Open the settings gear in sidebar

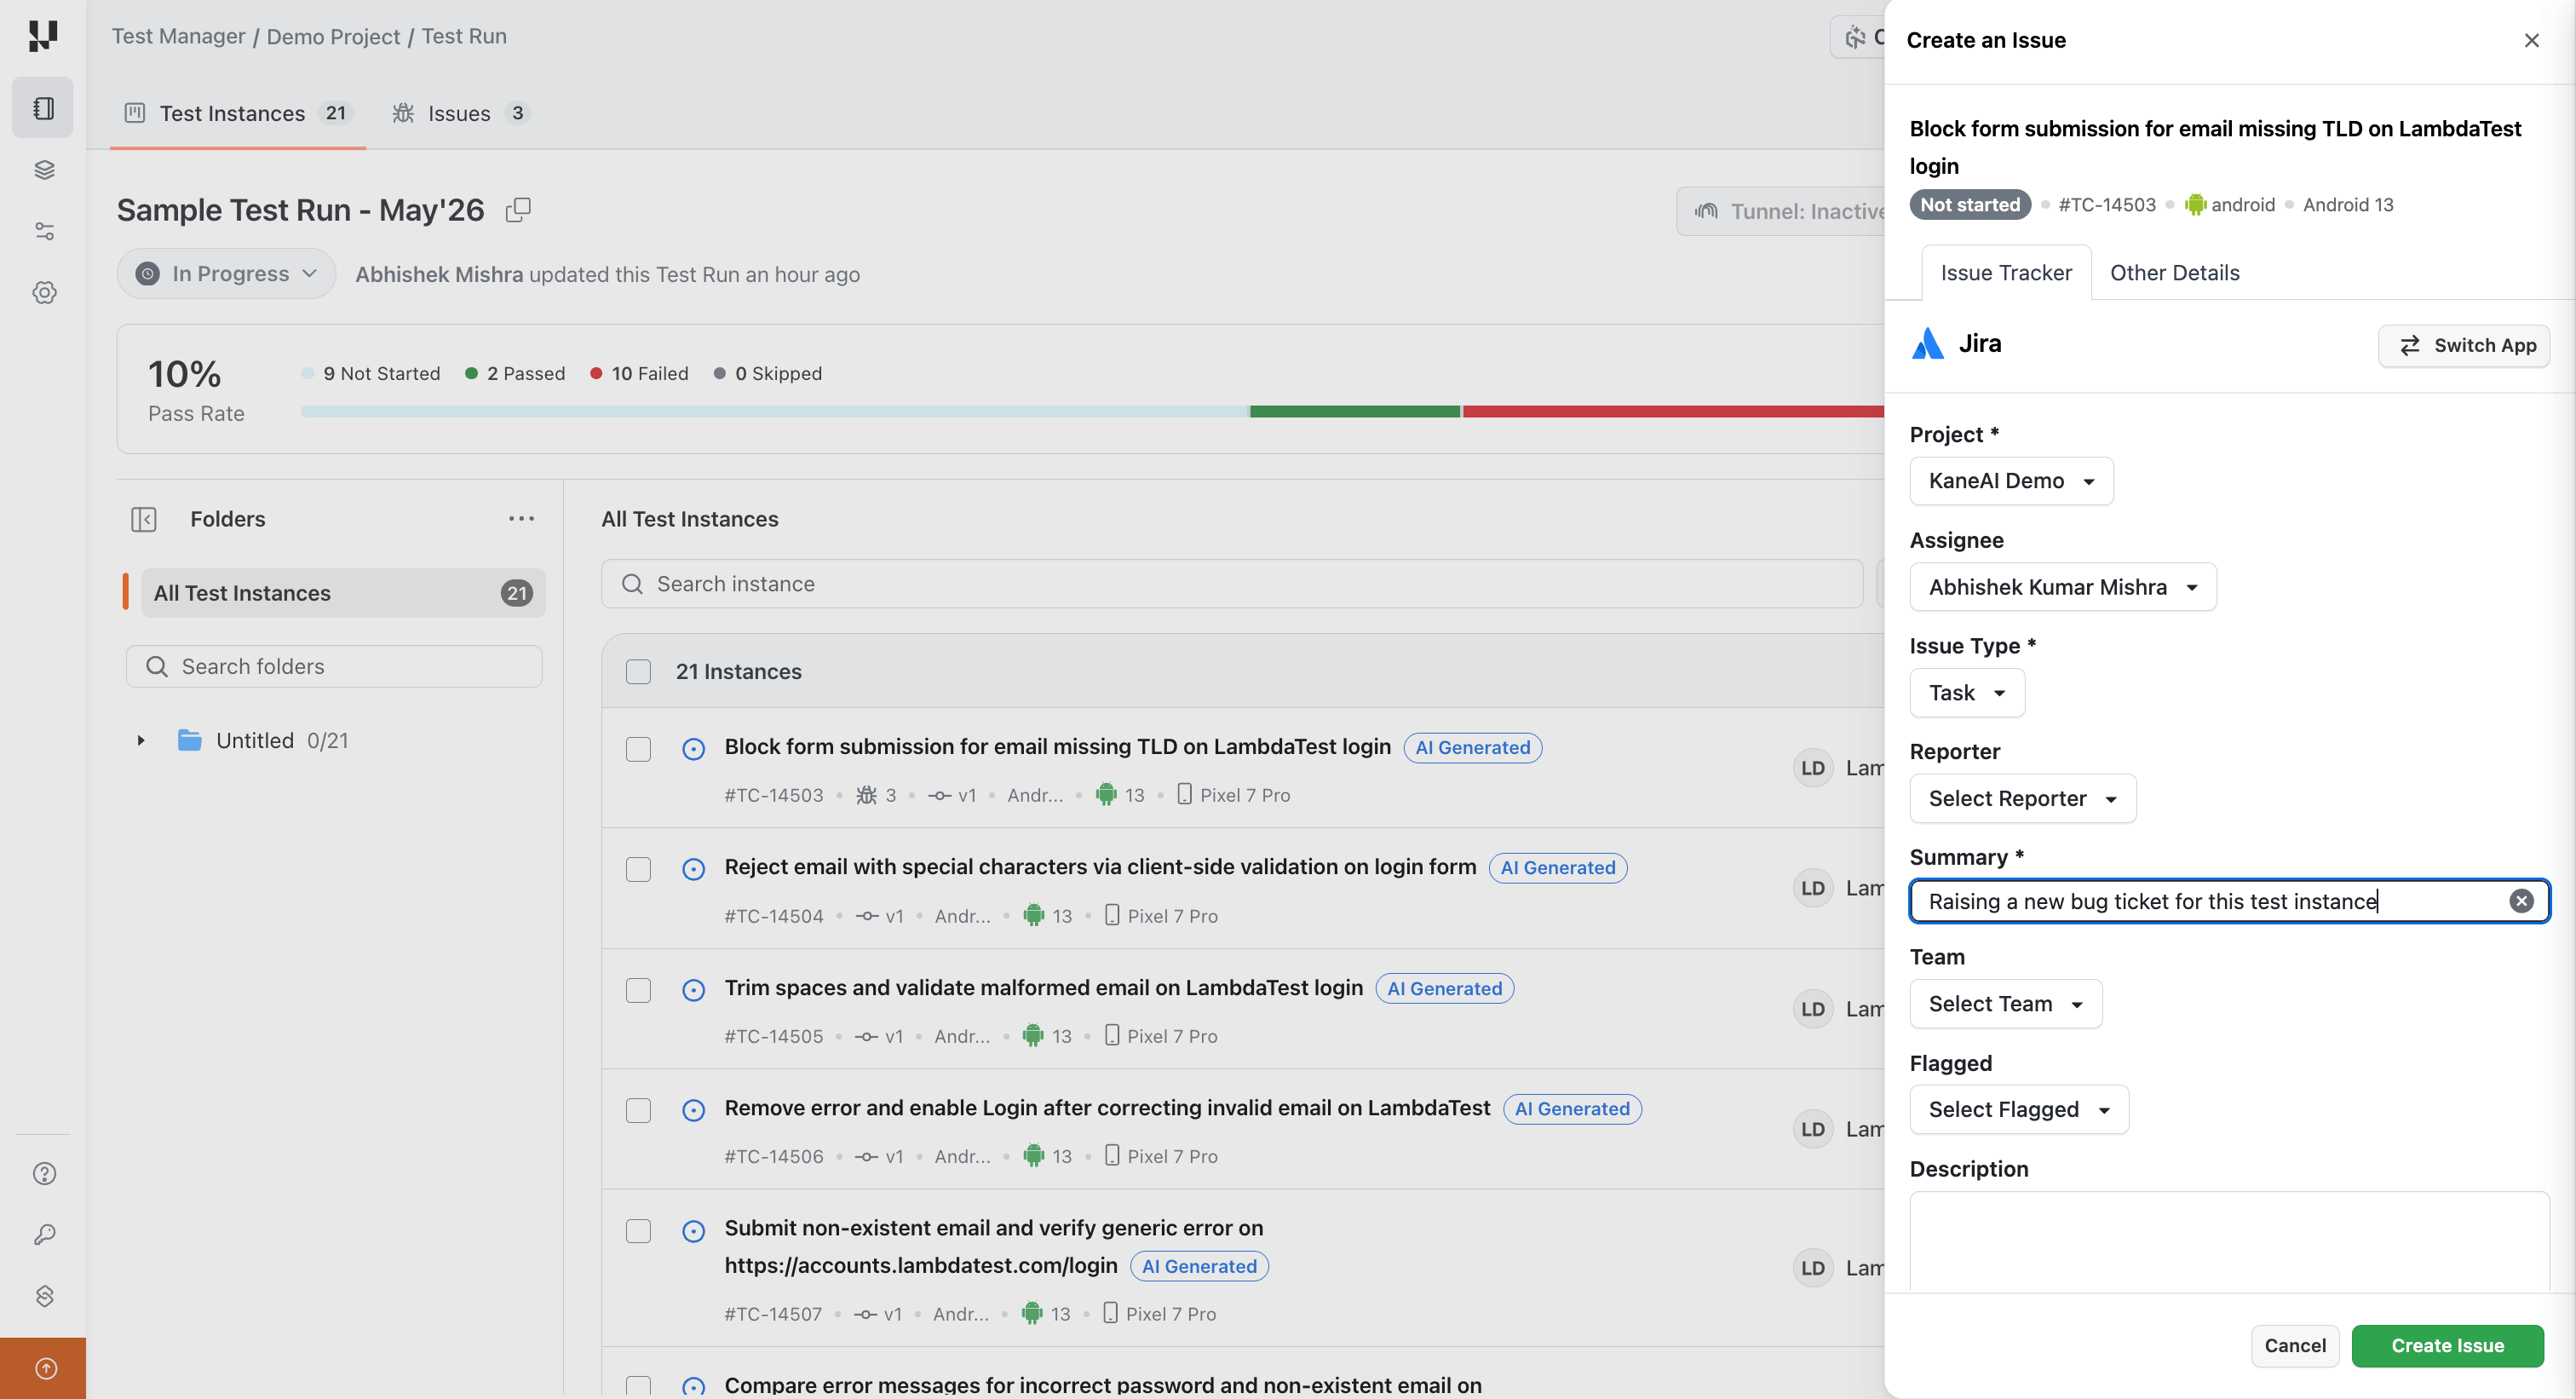click(x=44, y=292)
